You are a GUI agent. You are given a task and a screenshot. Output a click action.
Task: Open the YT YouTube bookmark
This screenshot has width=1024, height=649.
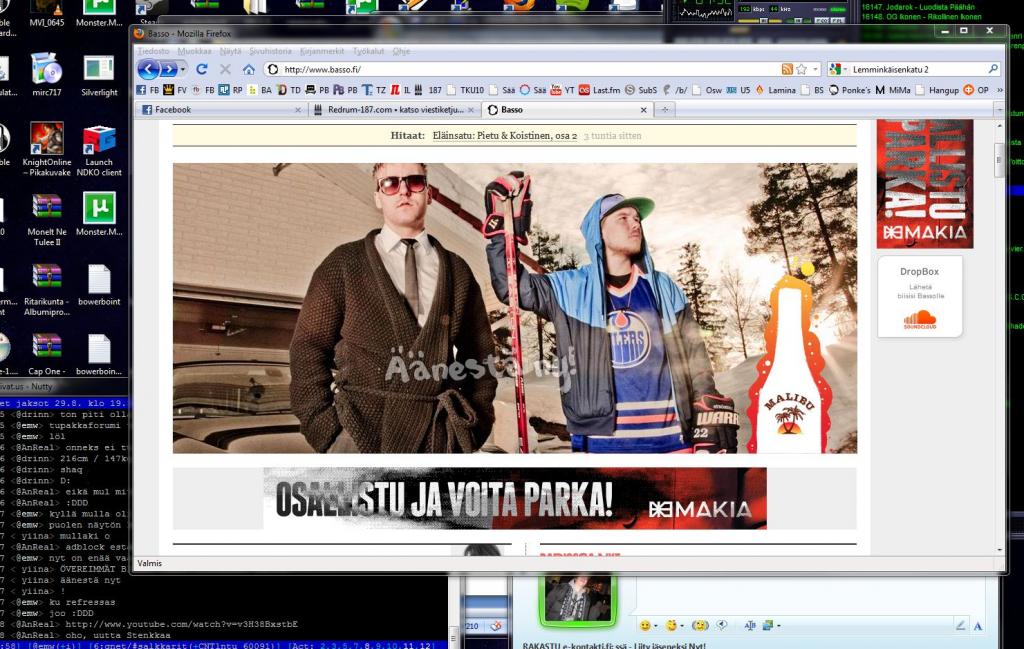coord(562,90)
